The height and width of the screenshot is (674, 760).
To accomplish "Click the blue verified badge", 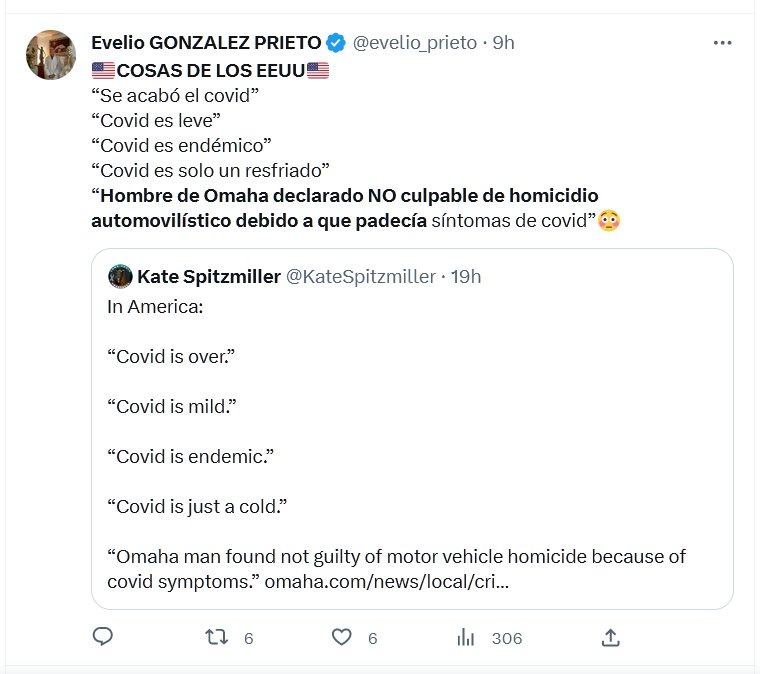I will coord(337,43).
